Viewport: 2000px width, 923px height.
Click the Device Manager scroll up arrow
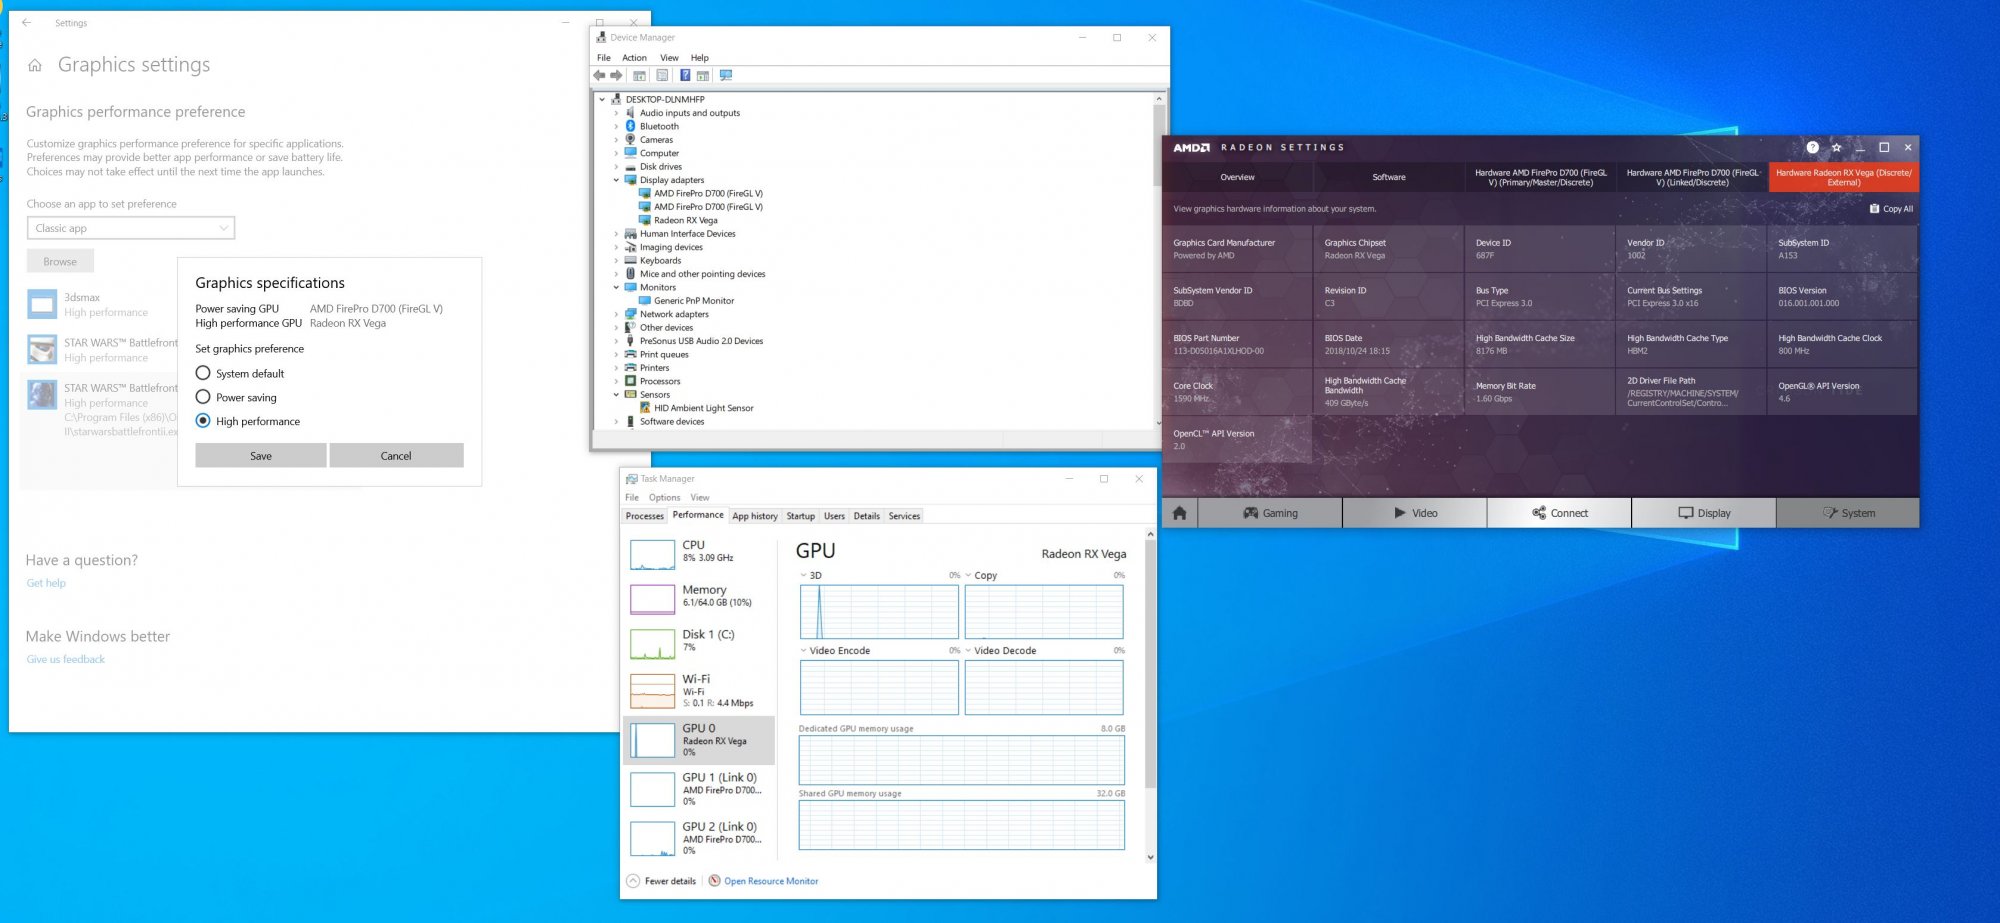[1159, 99]
